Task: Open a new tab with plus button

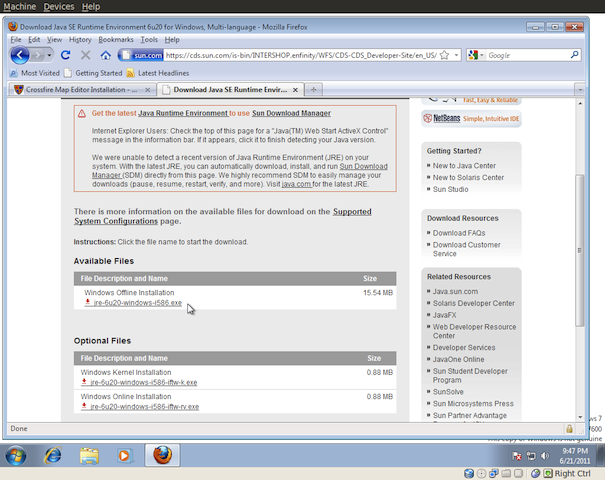Action: pos(313,90)
